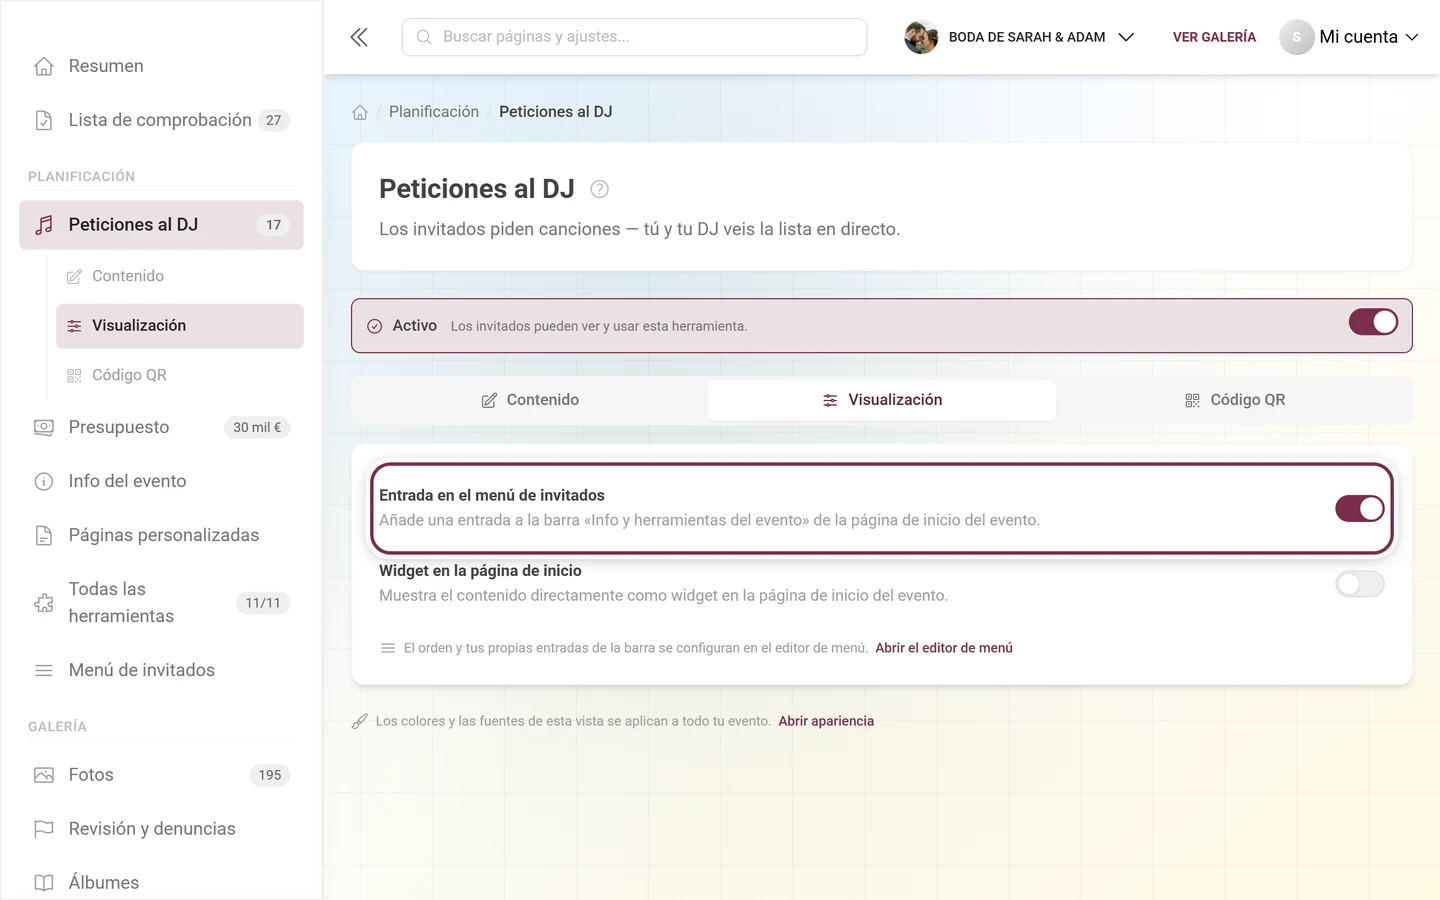Screen dimensions: 1440x900
Task: Click the puzzle icon for Todas las herramientas
Action: coord(44,603)
